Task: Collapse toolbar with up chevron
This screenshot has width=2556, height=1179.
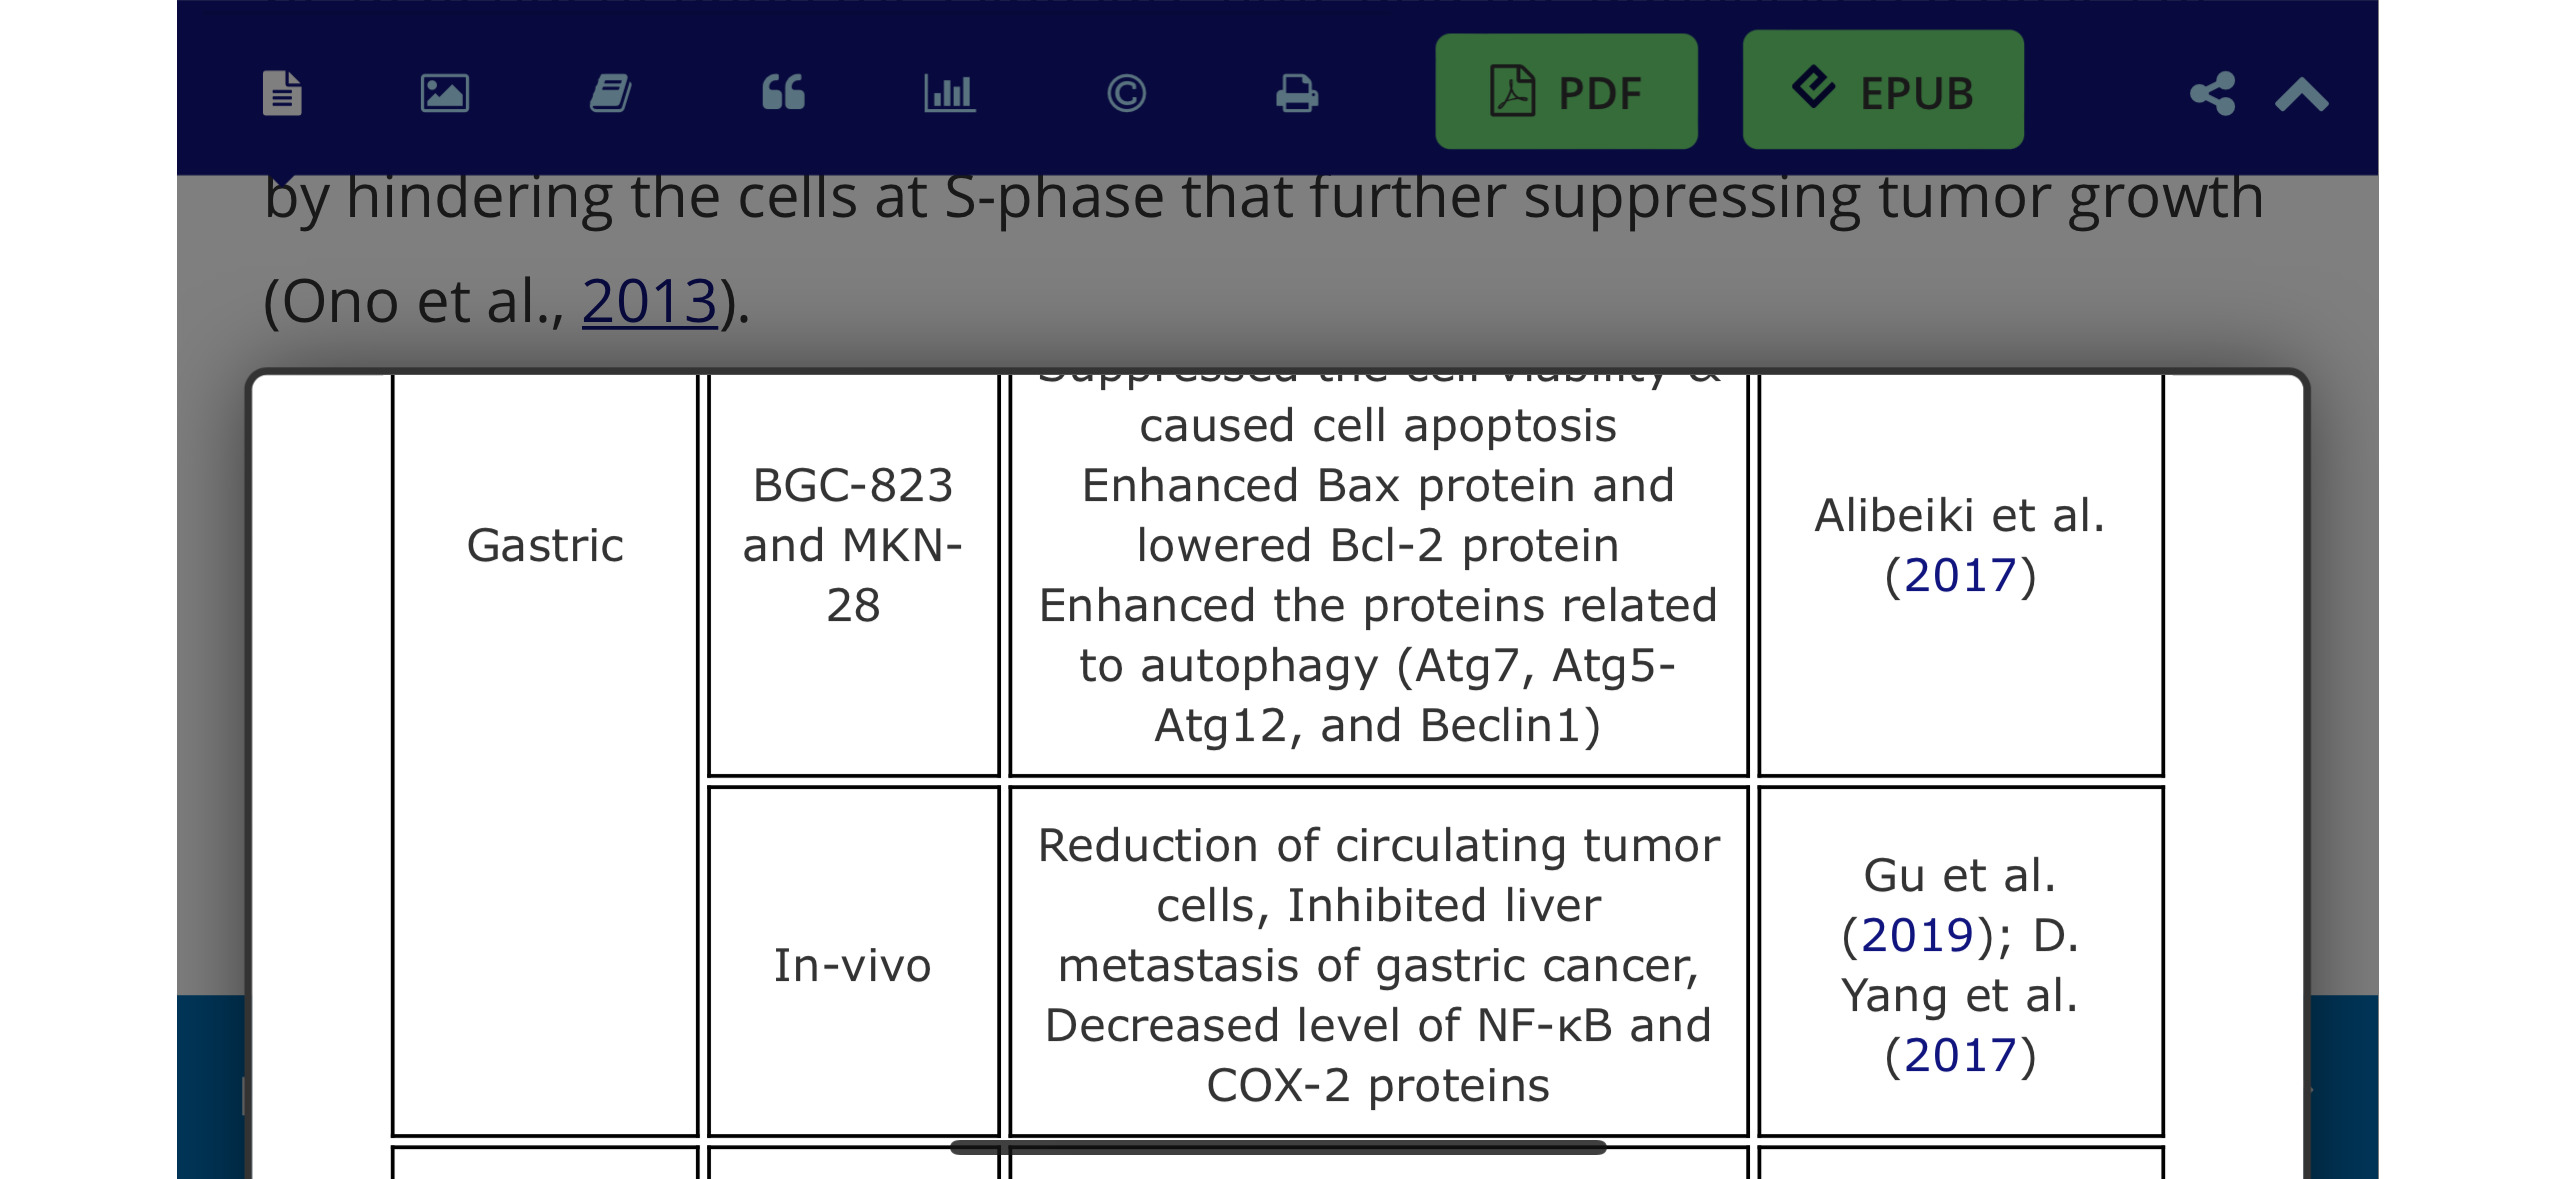Action: tap(2302, 94)
